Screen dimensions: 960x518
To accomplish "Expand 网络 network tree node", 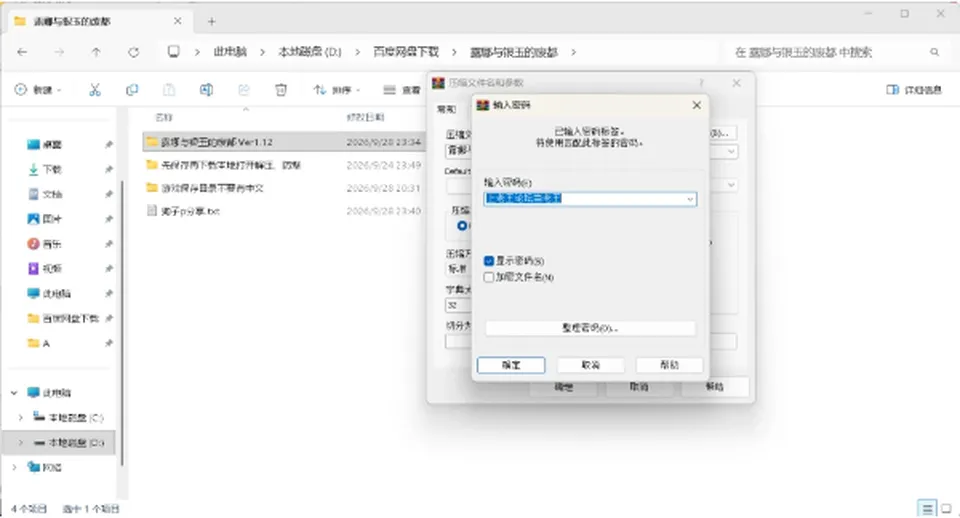I will [x=14, y=467].
